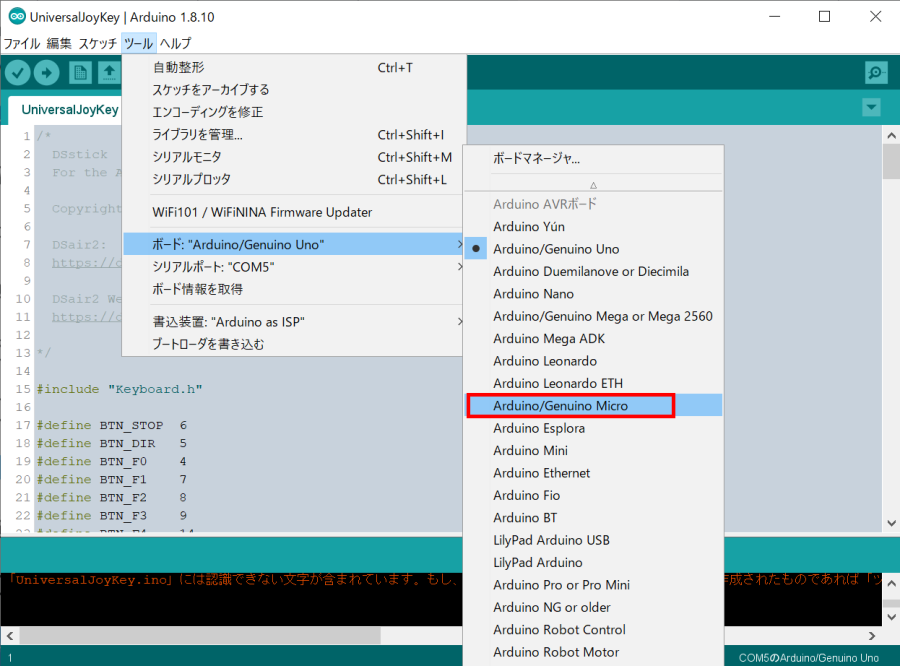900x666 pixels.
Task: Open the Serial Monitor magnifier icon
Action: [876, 72]
